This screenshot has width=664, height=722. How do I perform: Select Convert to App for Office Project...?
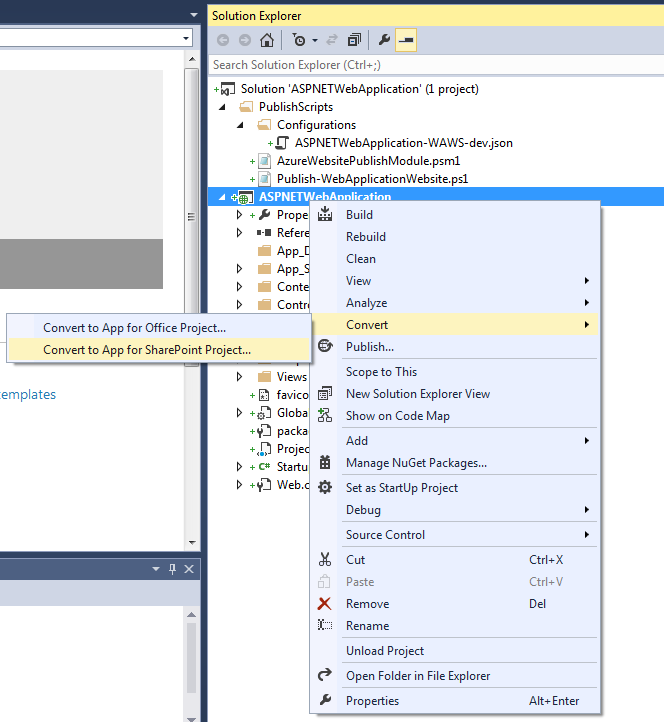point(159,328)
